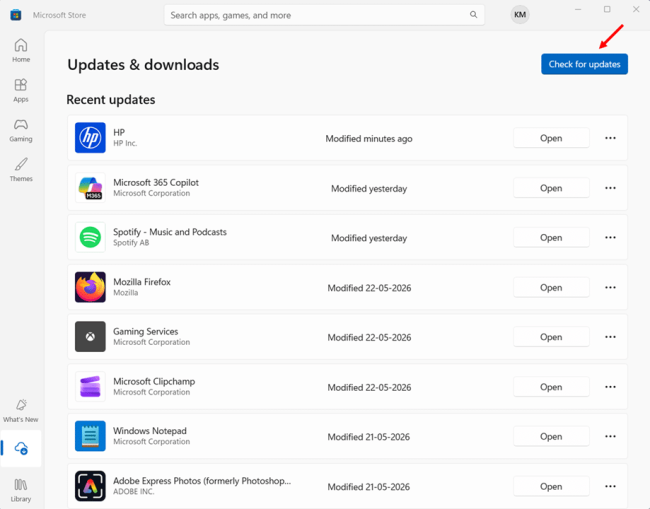Screen dimensions: 650x509
Task: Click the 'ADOBE INC.' publisher text
Action: (133, 492)
